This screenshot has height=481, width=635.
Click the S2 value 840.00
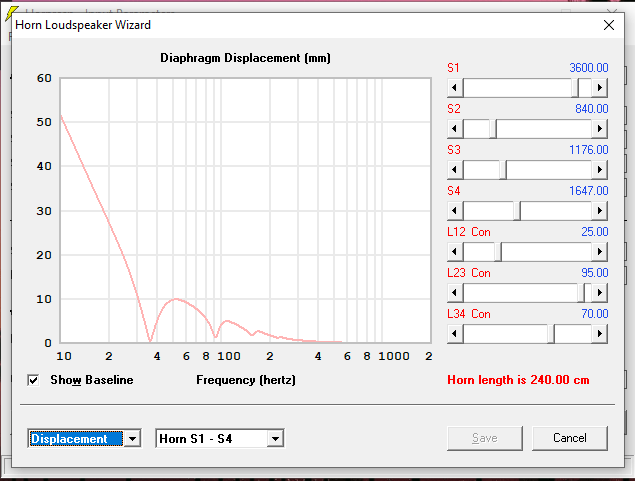[592, 109]
